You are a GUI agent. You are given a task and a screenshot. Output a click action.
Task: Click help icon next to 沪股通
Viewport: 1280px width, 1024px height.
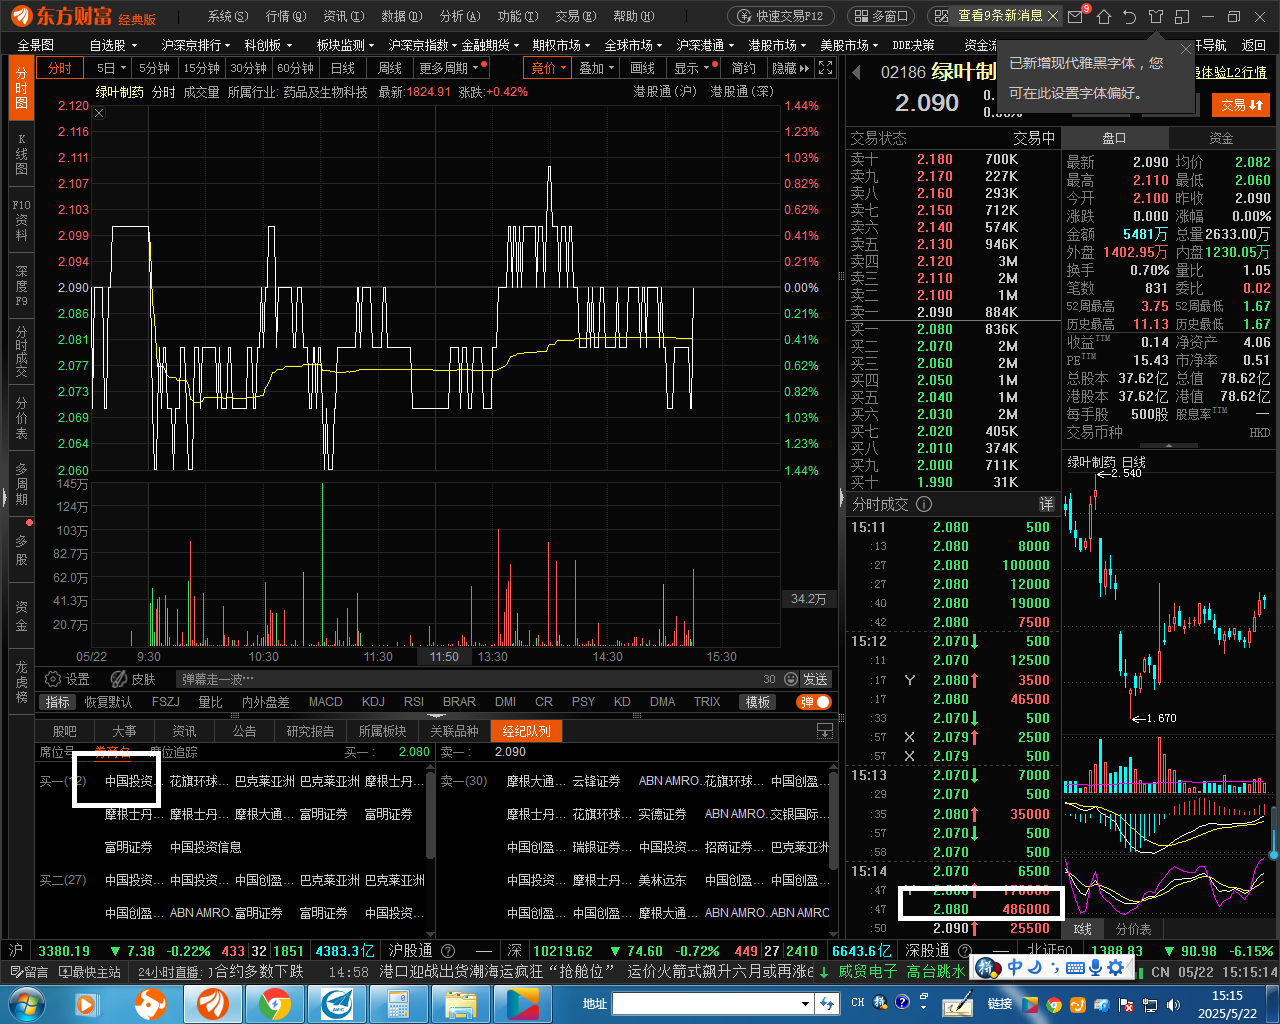pos(448,951)
